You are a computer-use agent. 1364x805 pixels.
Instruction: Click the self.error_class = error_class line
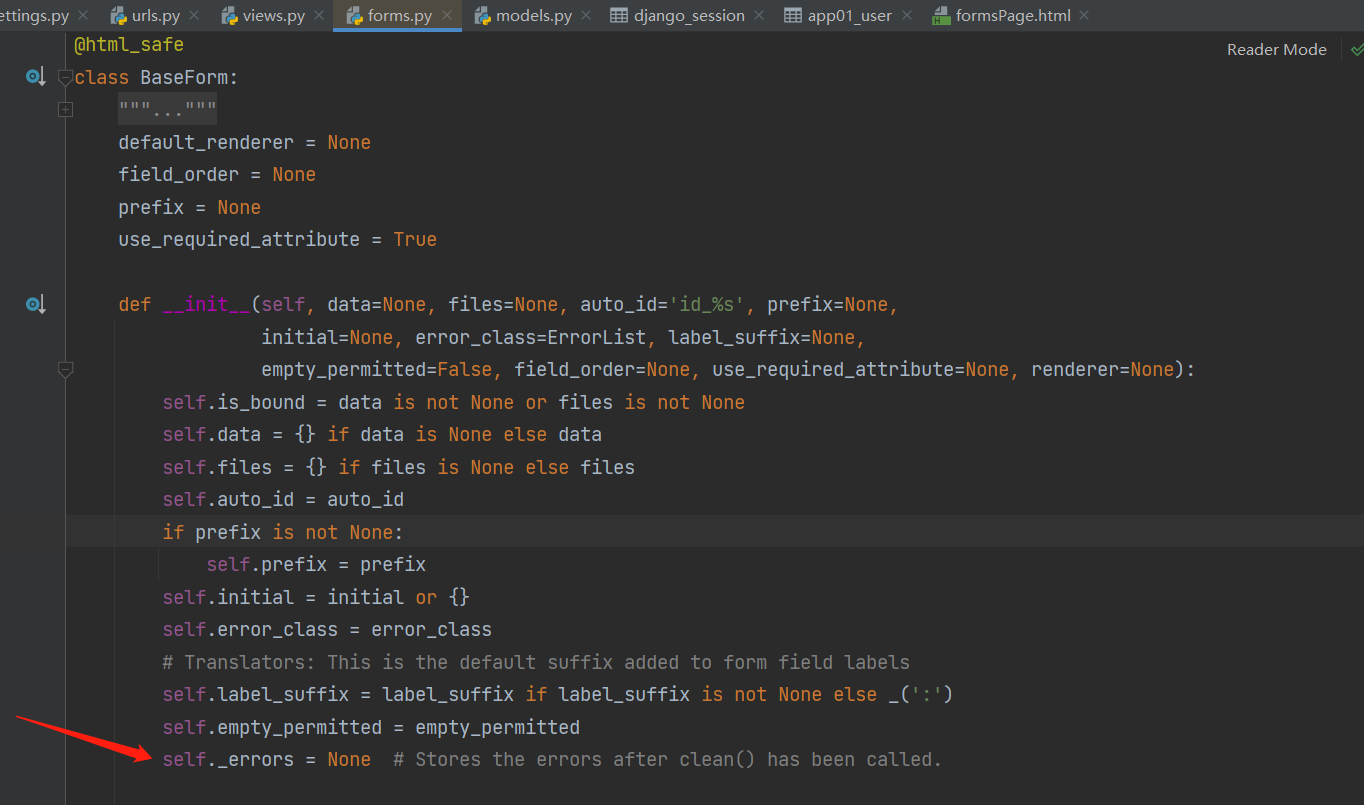[x=327, y=629]
